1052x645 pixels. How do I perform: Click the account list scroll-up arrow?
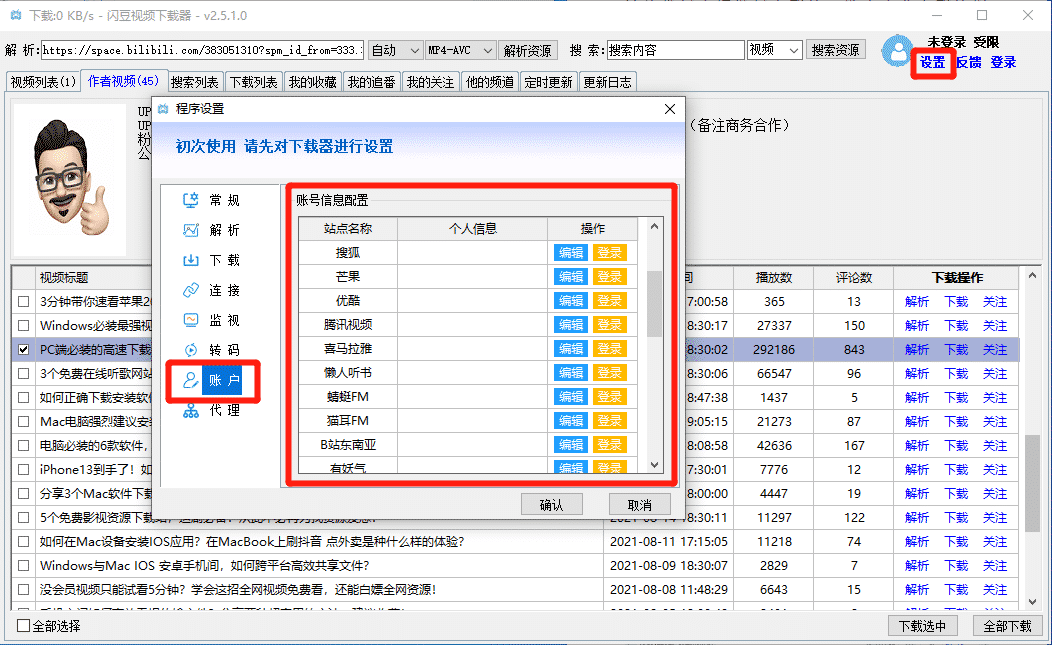click(x=655, y=227)
